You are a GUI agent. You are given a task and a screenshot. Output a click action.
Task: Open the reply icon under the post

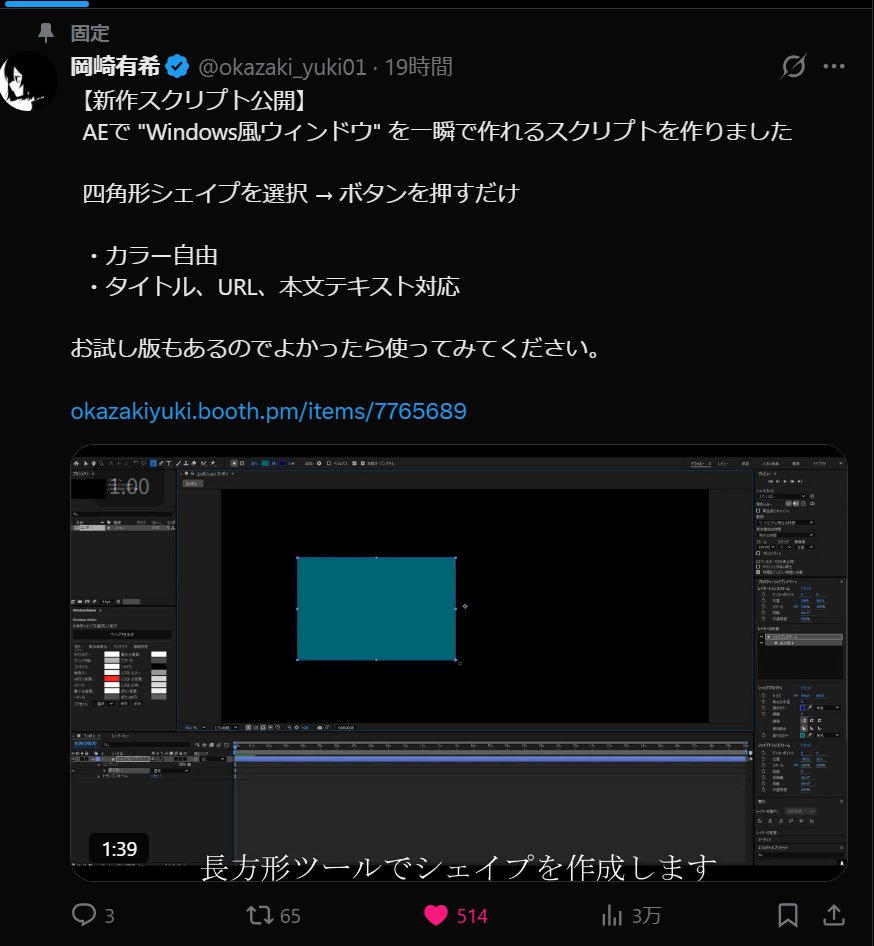(84, 915)
